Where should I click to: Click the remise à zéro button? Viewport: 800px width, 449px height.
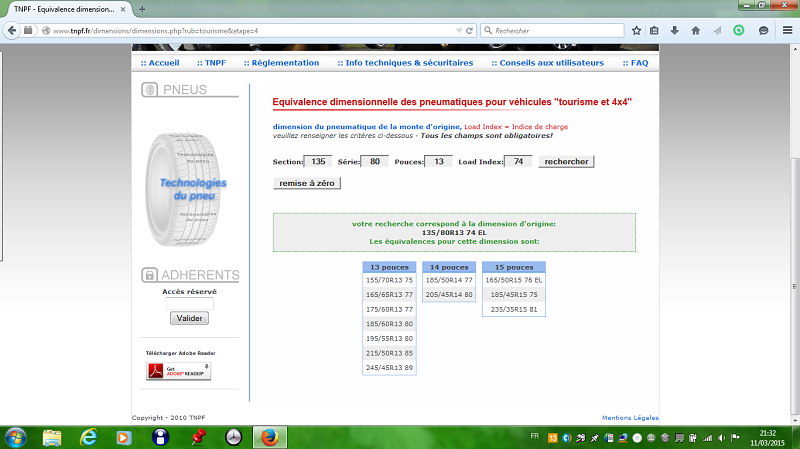(308, 183)
